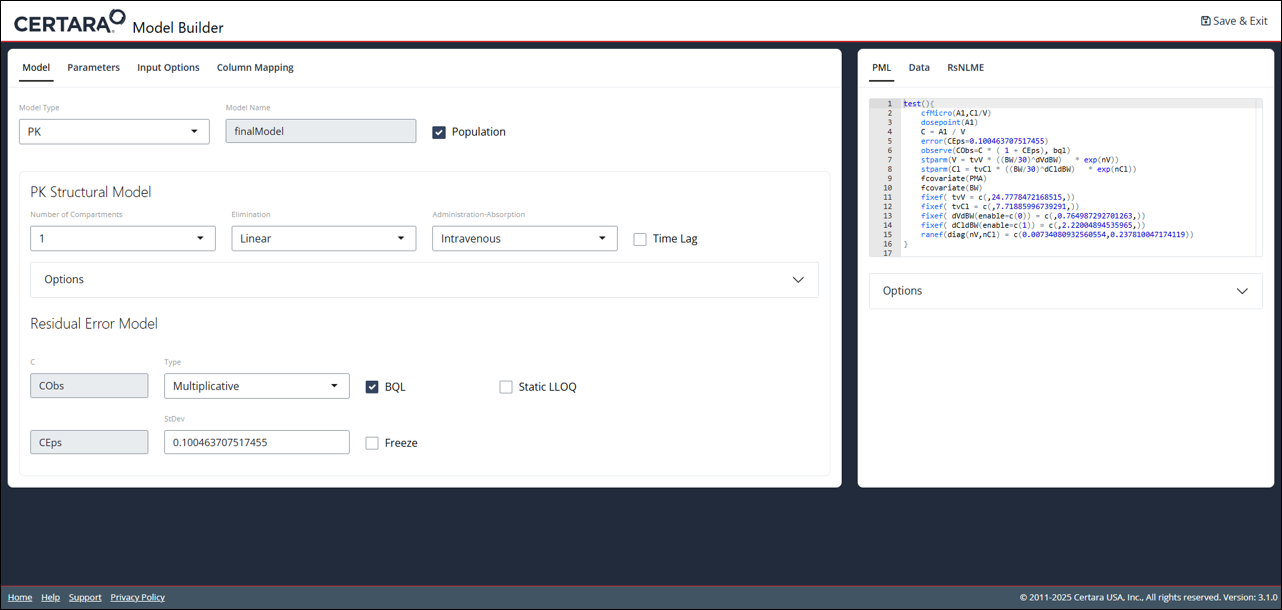Click the Certara logo
This screenshot has height=610, width=1282.
point(69,22)
